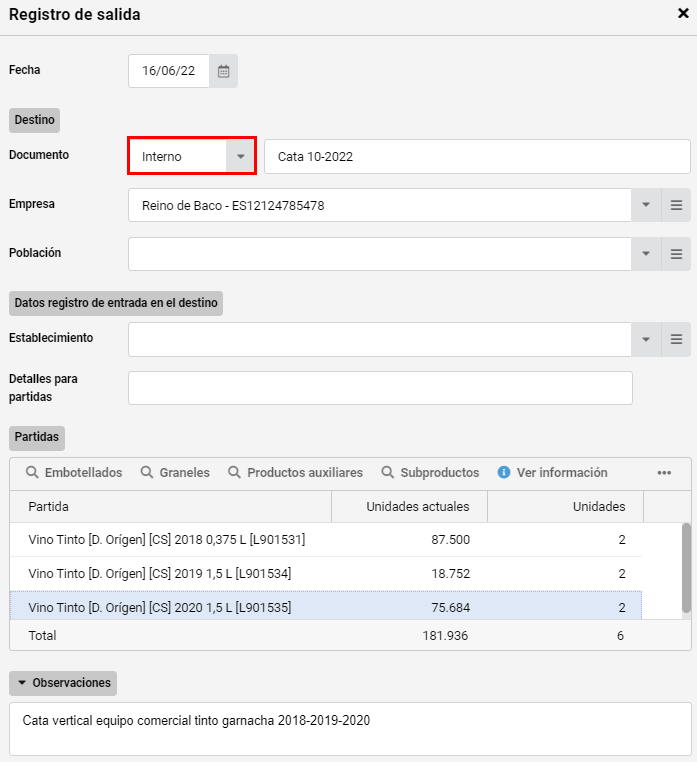Click the Observaciones text area

click(x=350, y=729)
